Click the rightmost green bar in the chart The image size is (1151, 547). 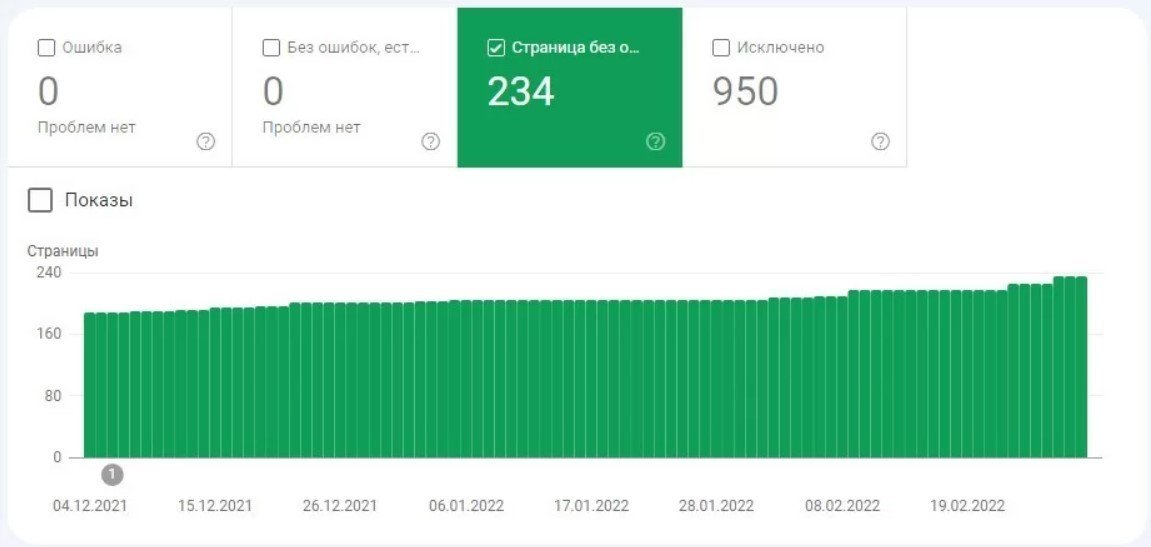tap(1081, 368)
